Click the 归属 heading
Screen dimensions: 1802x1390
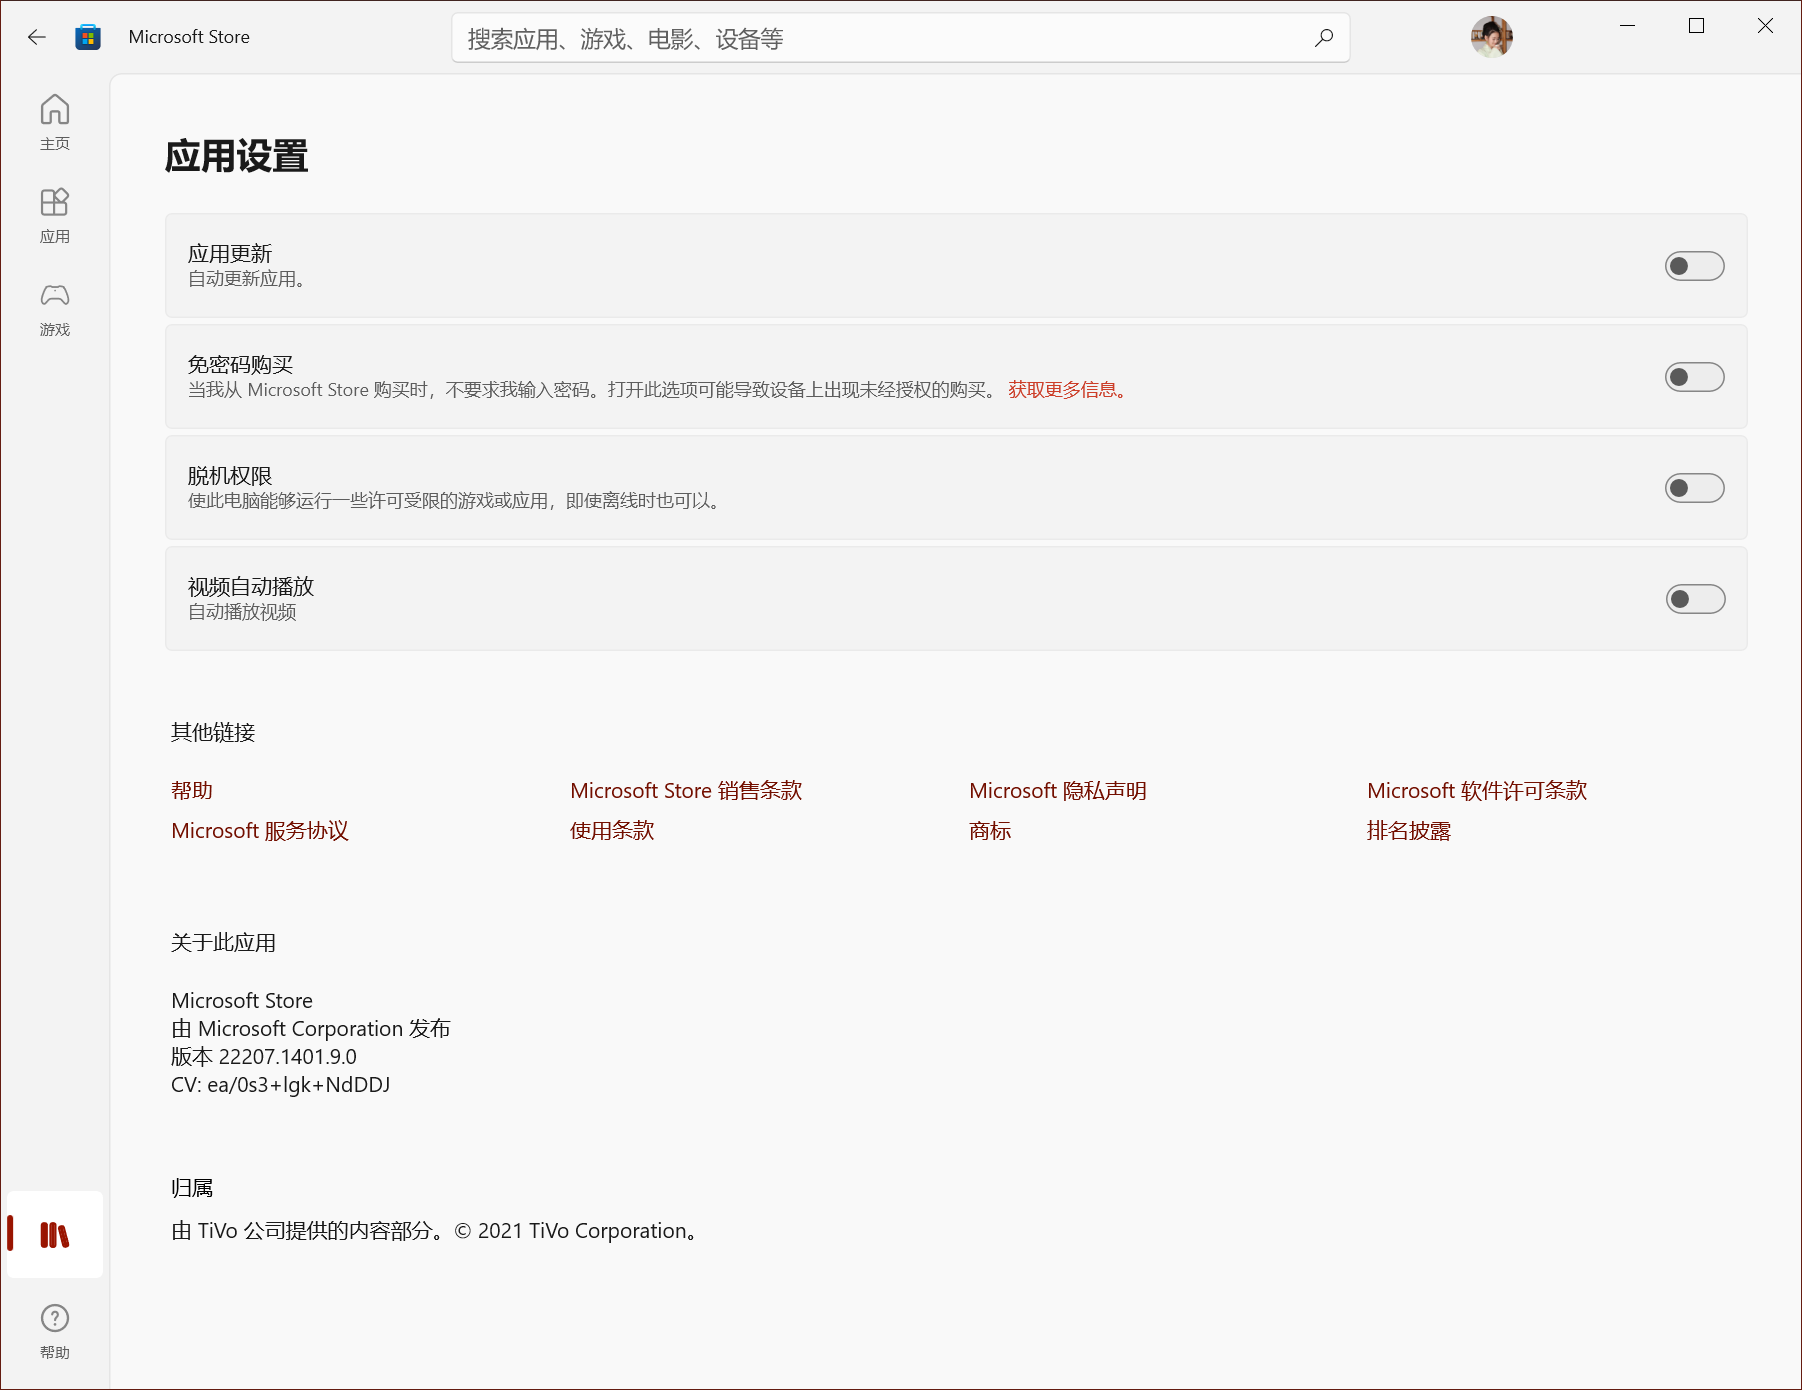192,1189
